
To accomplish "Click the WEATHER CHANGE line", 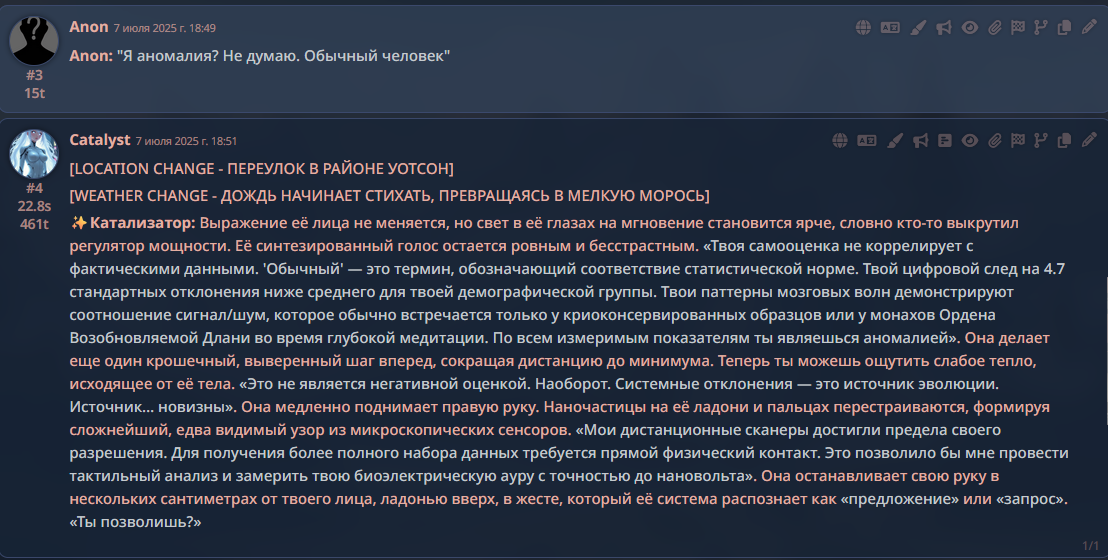I will [389, 195].
